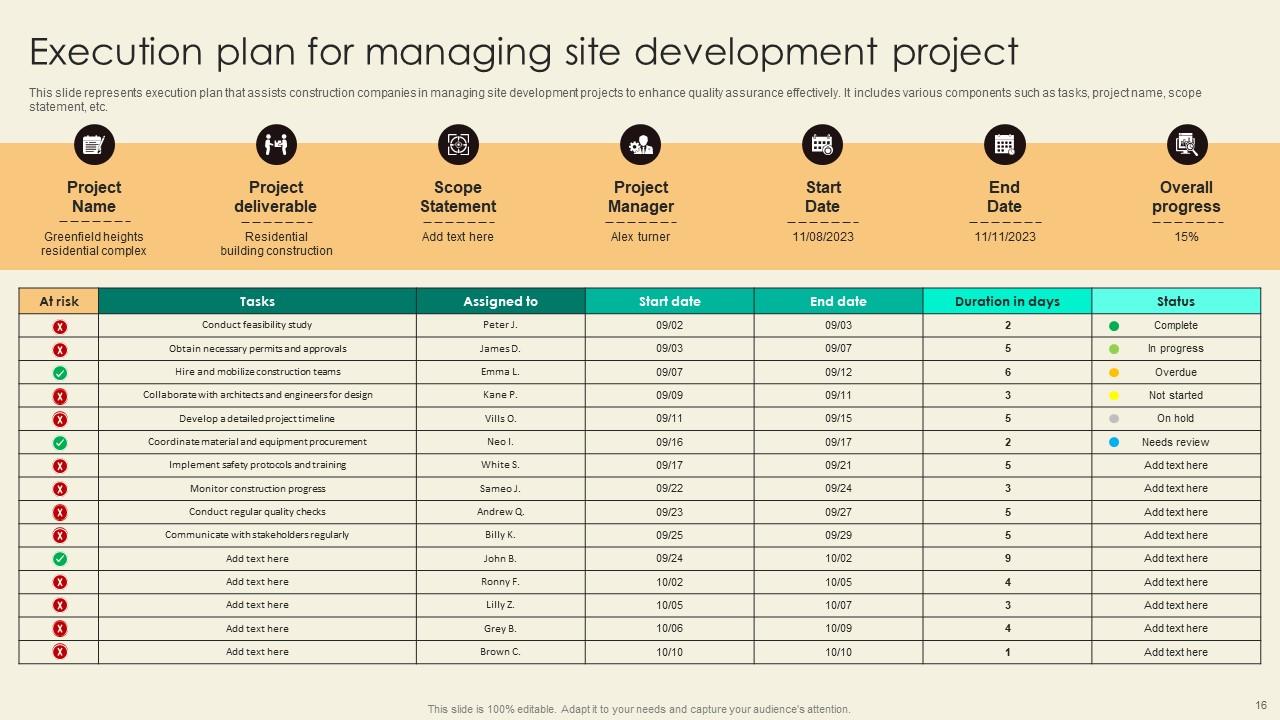Select the Overall progress report icon
Viewport: 1280px width, 720px height.
(x=1186, y=144)
